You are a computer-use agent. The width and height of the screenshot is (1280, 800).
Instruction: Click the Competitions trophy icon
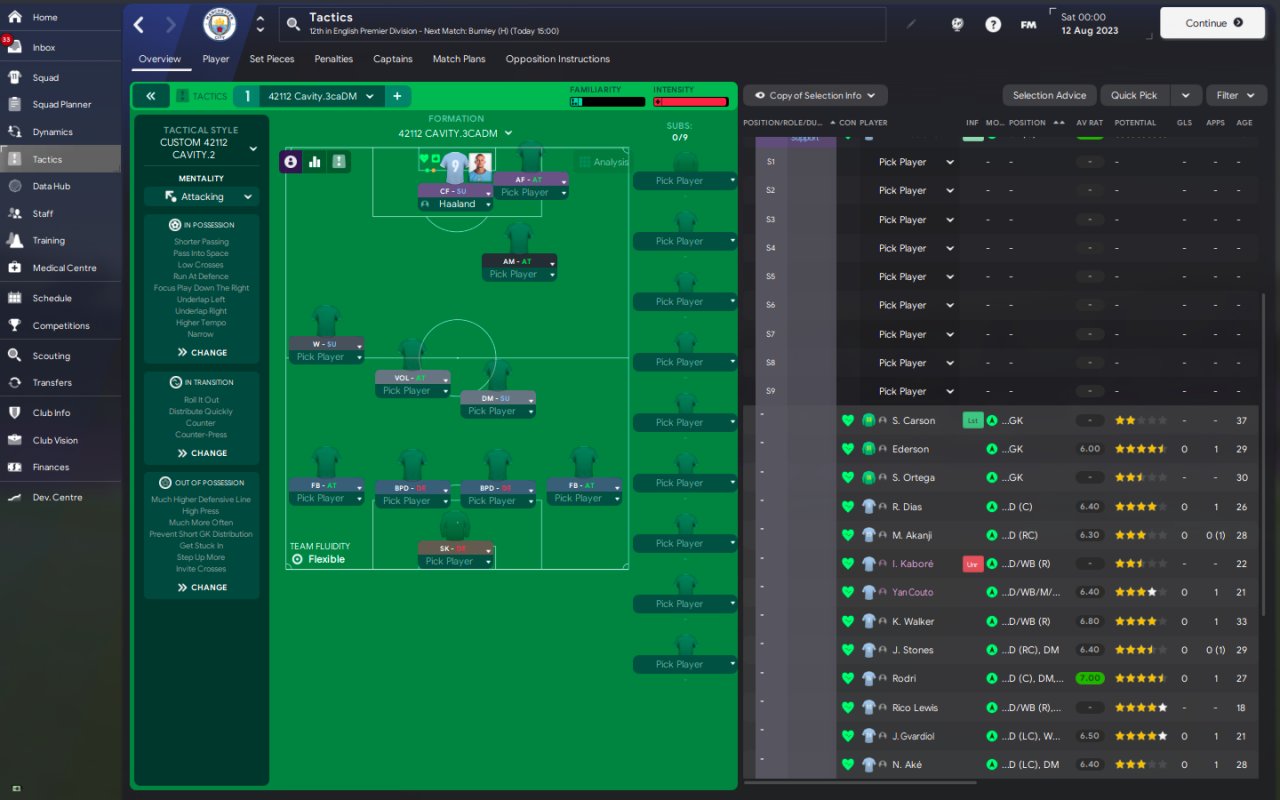pos(15,325)
